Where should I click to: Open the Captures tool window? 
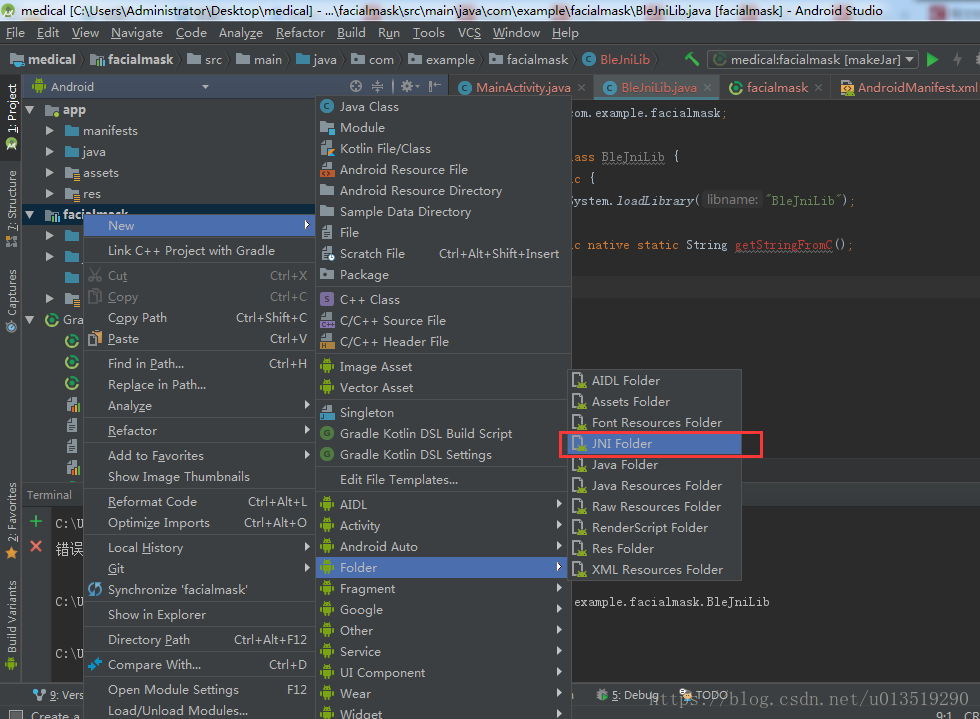pos(11,301)
